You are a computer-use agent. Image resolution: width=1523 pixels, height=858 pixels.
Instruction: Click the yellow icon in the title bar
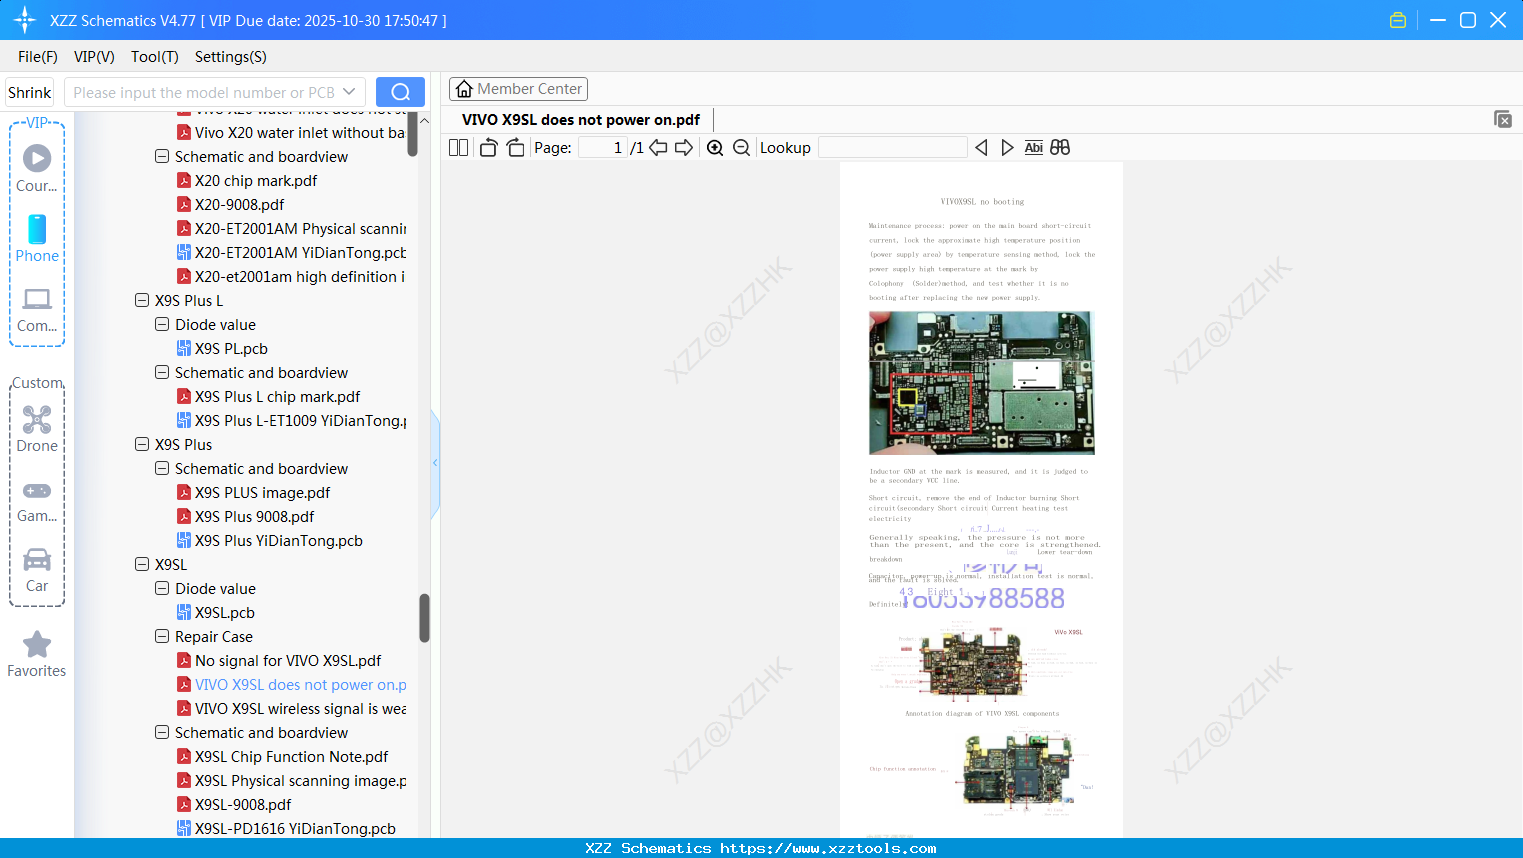pos(1398,20)
